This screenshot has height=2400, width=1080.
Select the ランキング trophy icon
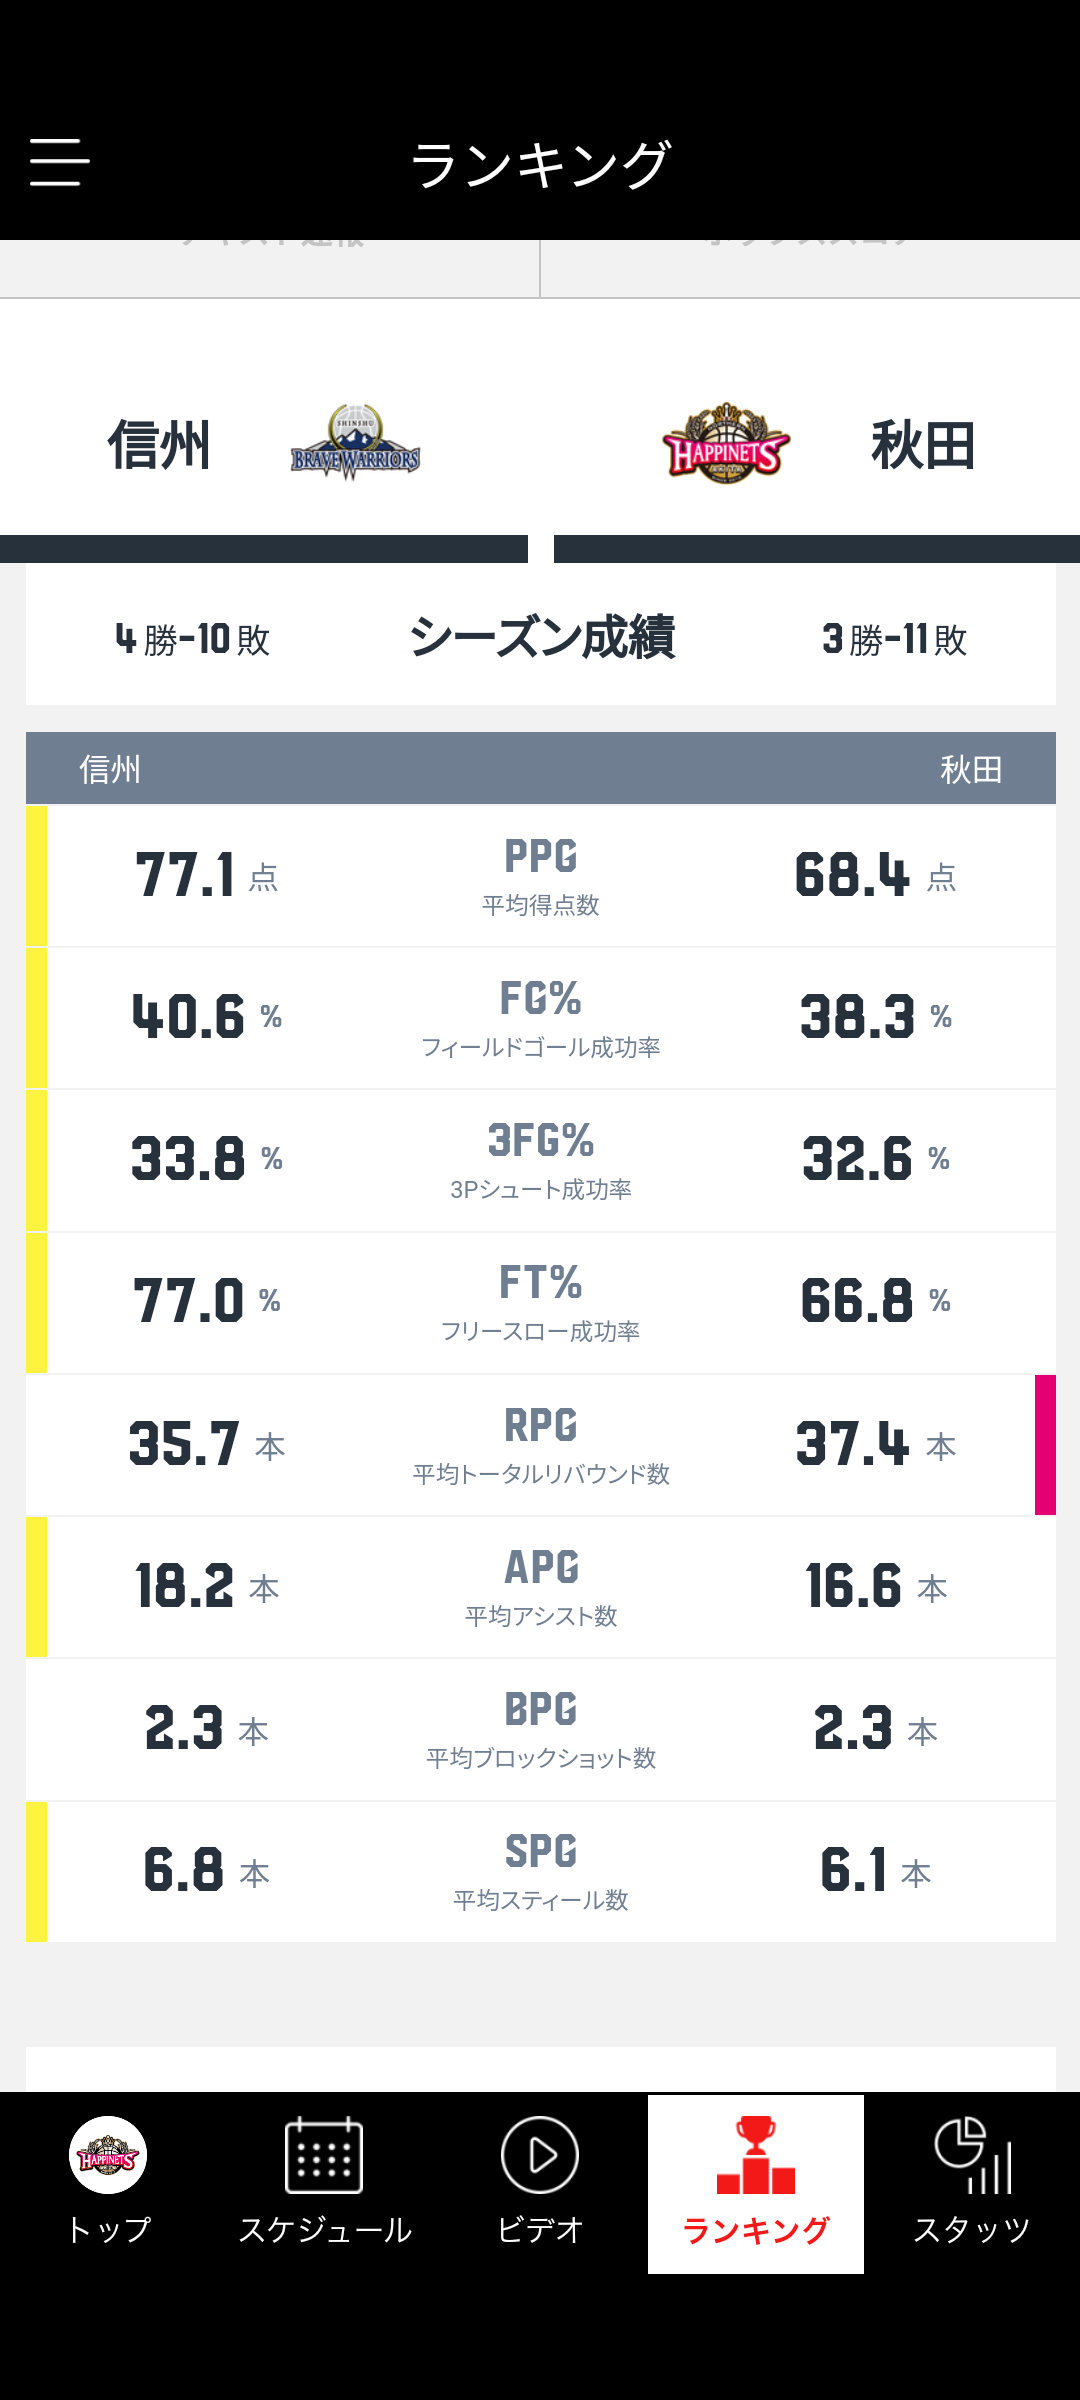pos(756,2155)
